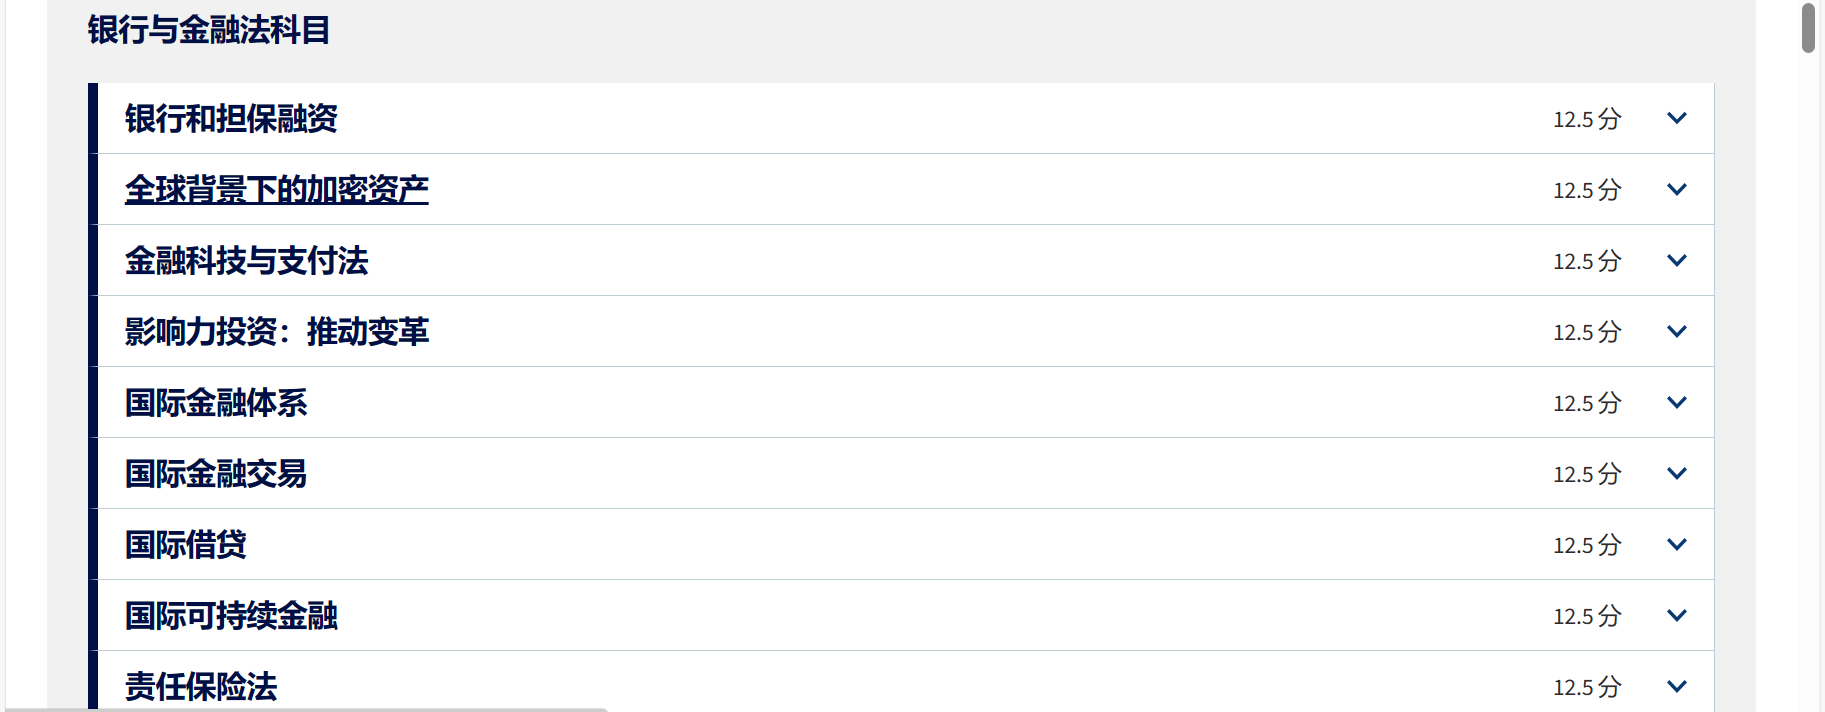
Task: Click chevron beside 金融科技与支付法 row
Action: (x=1677, y=260)
